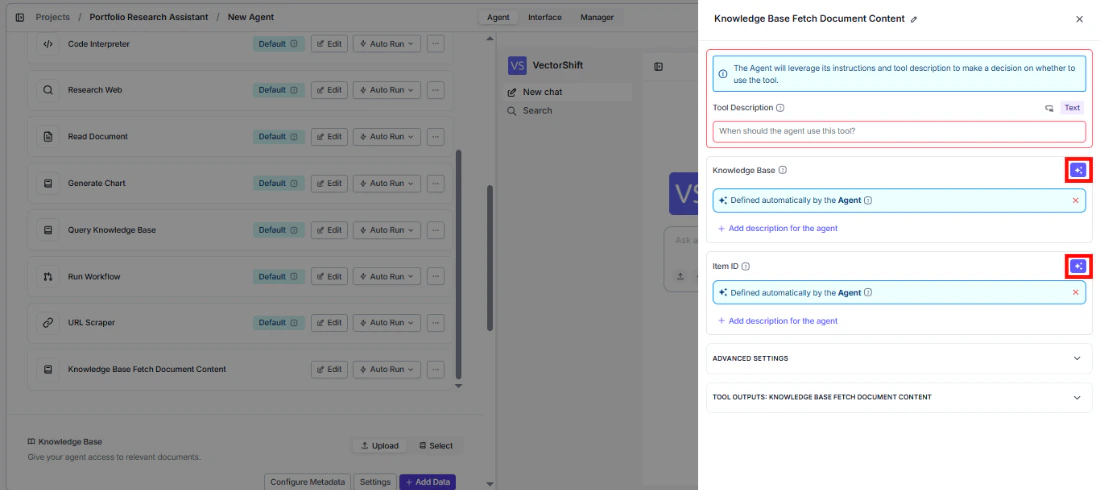Screen dimensions: 1100x490
Task: Open Auto Run dropdown for Research Web
Action: click(x=387, y=90)
